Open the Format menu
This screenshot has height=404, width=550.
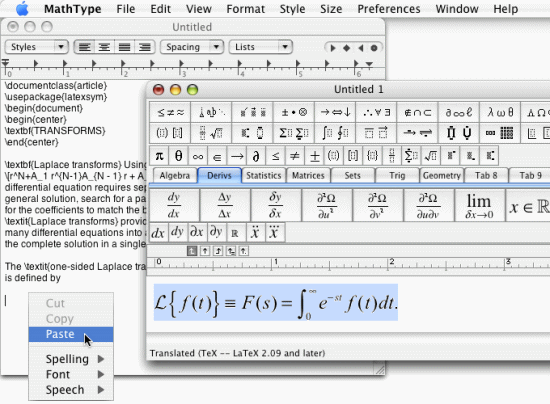point(246,9)
